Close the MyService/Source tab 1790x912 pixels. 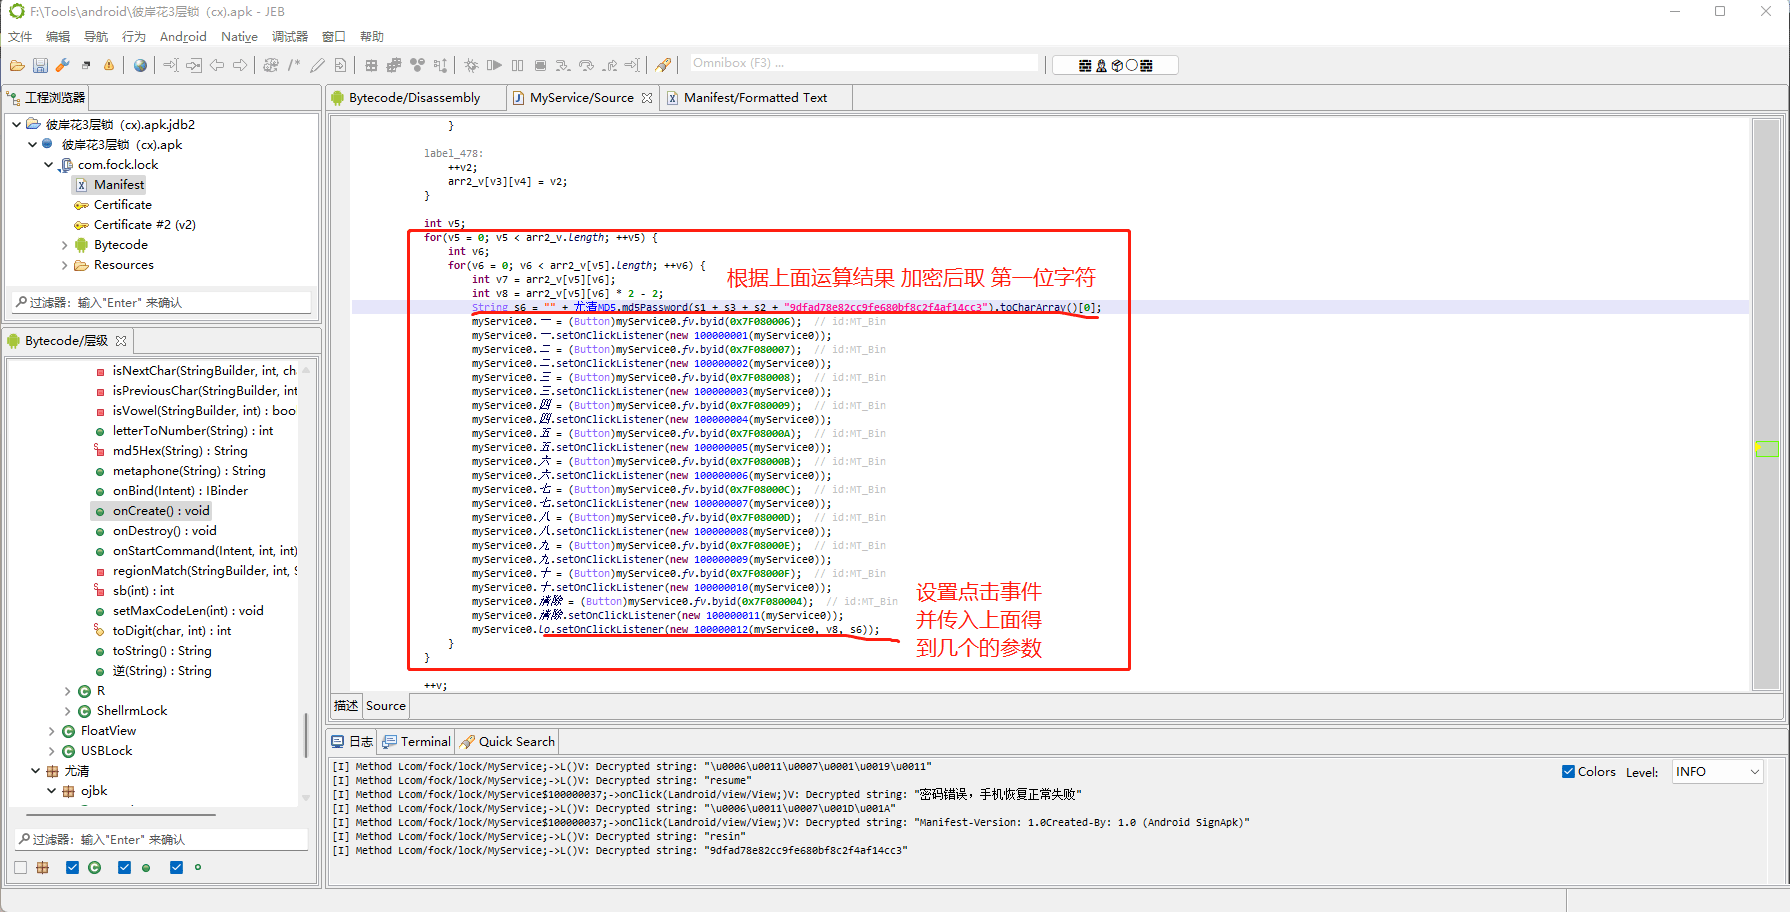point(647,98)
